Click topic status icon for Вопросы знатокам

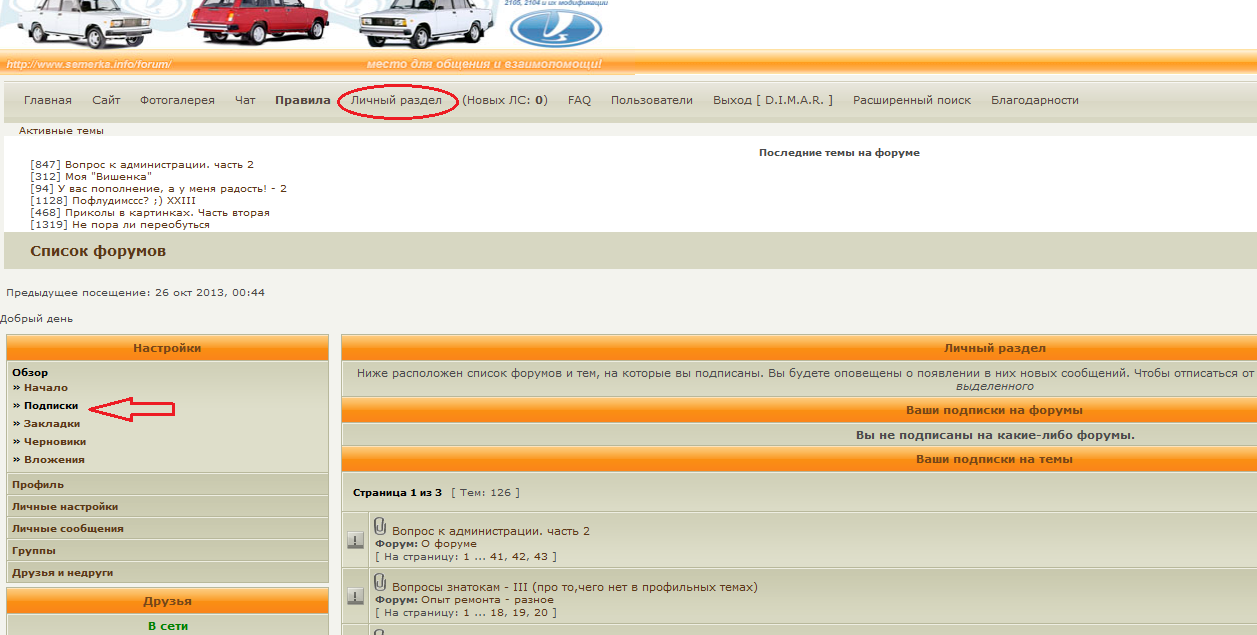pos(355,596)
